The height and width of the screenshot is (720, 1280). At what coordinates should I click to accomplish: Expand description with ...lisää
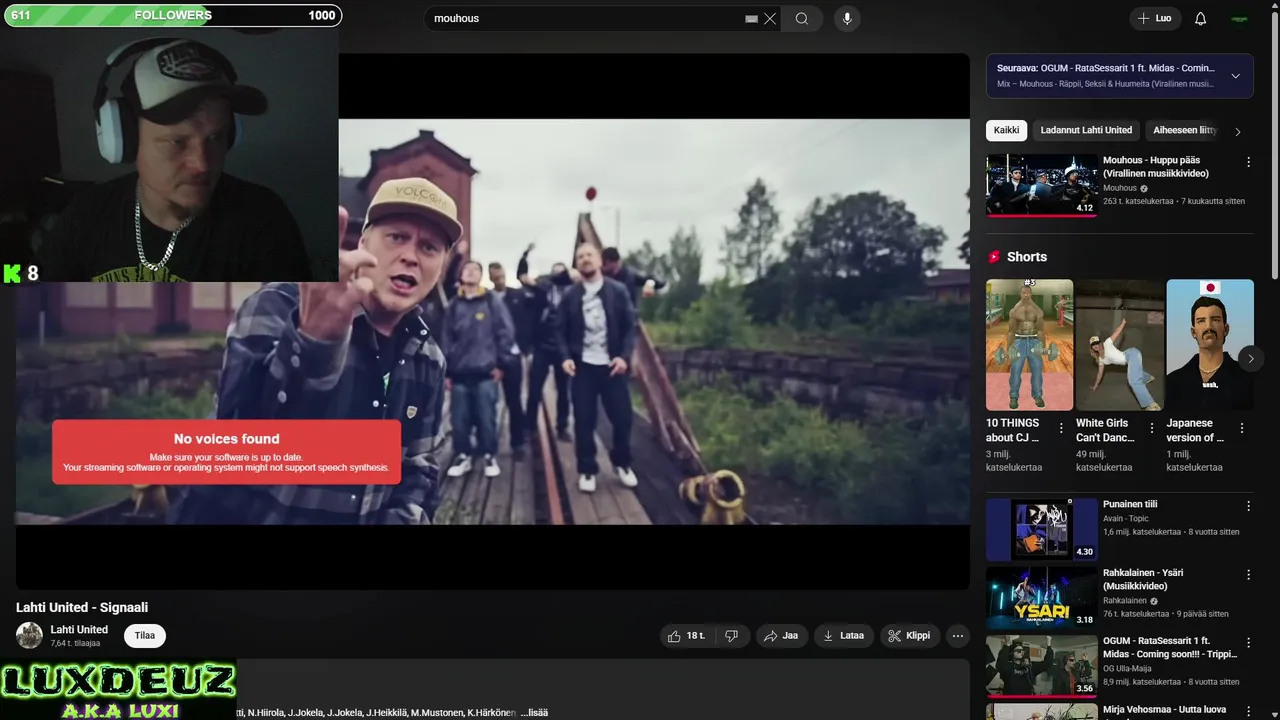[534, 712]
